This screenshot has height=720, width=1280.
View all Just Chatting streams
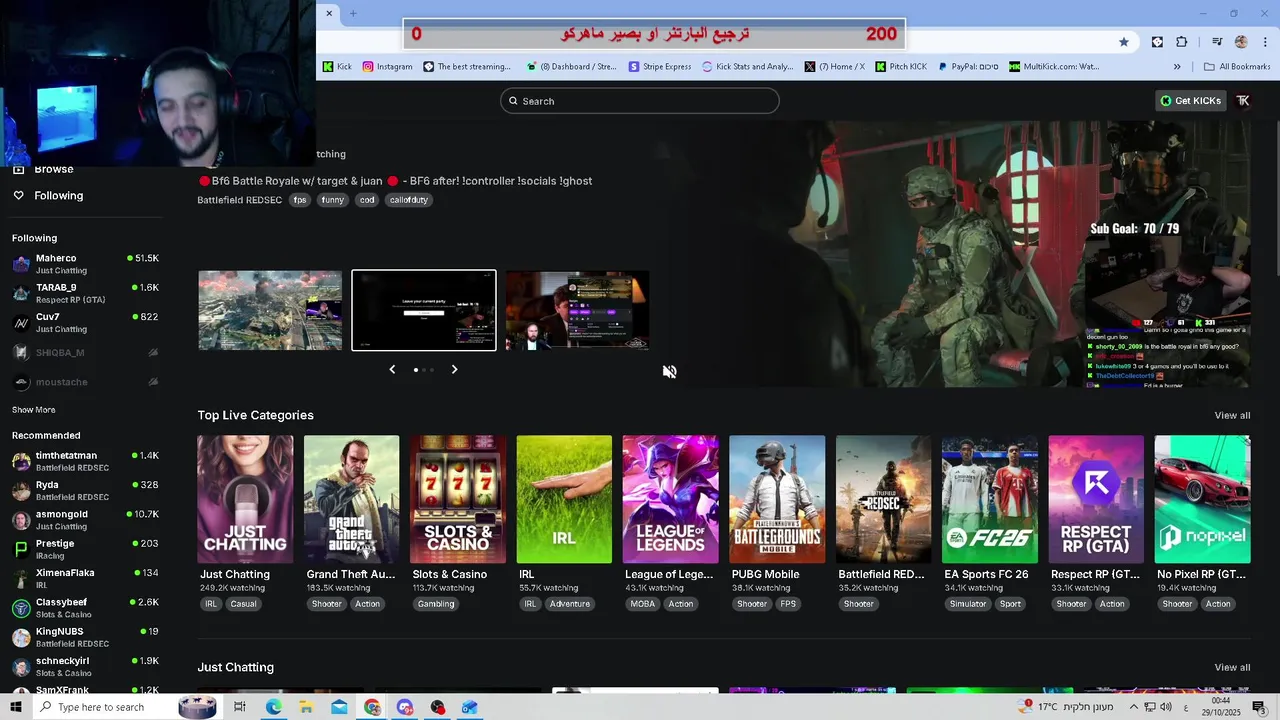1232,668
